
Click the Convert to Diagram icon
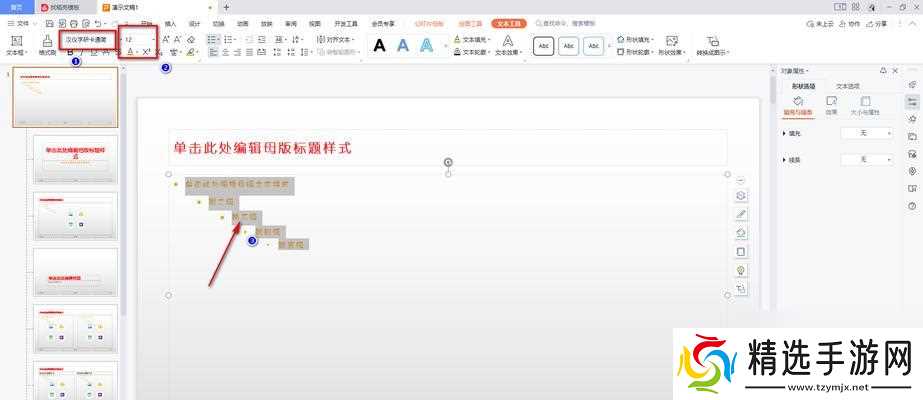(712, 41)
